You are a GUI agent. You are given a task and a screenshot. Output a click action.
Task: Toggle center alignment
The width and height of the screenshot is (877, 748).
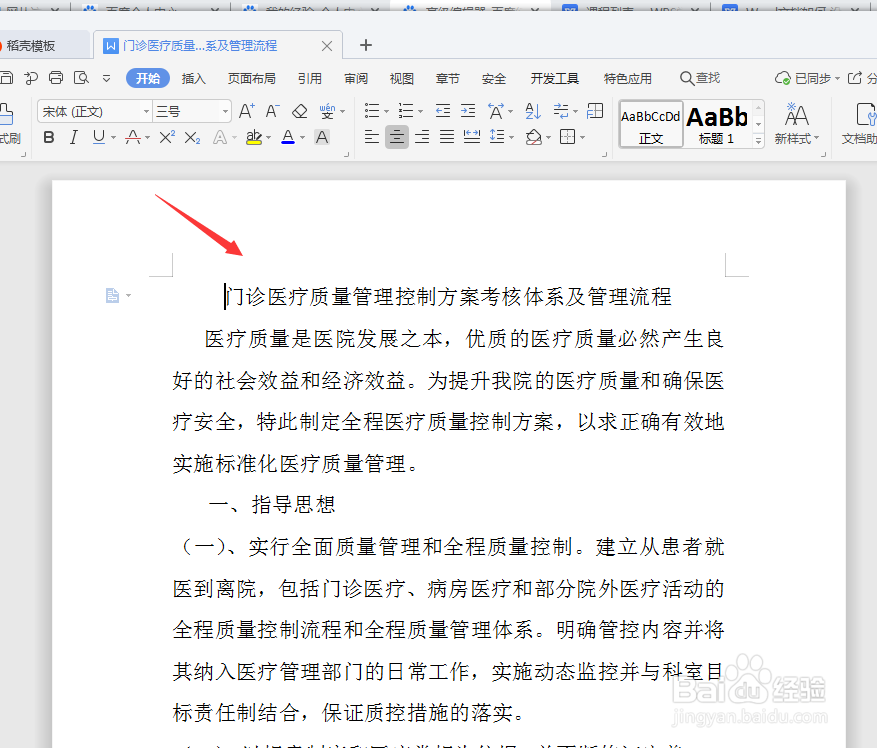[x=397, y=137]
